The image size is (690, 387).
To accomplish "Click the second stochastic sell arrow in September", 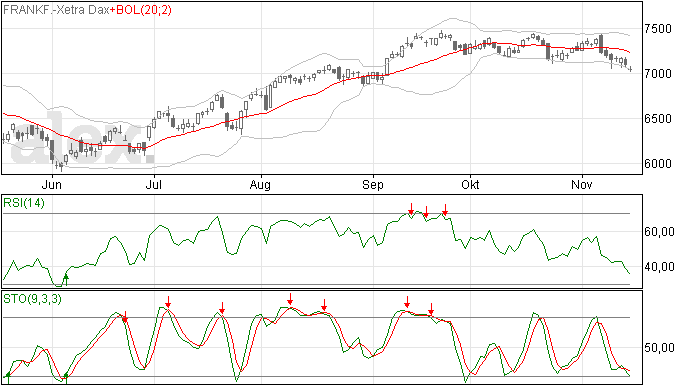I will (432, 309).
